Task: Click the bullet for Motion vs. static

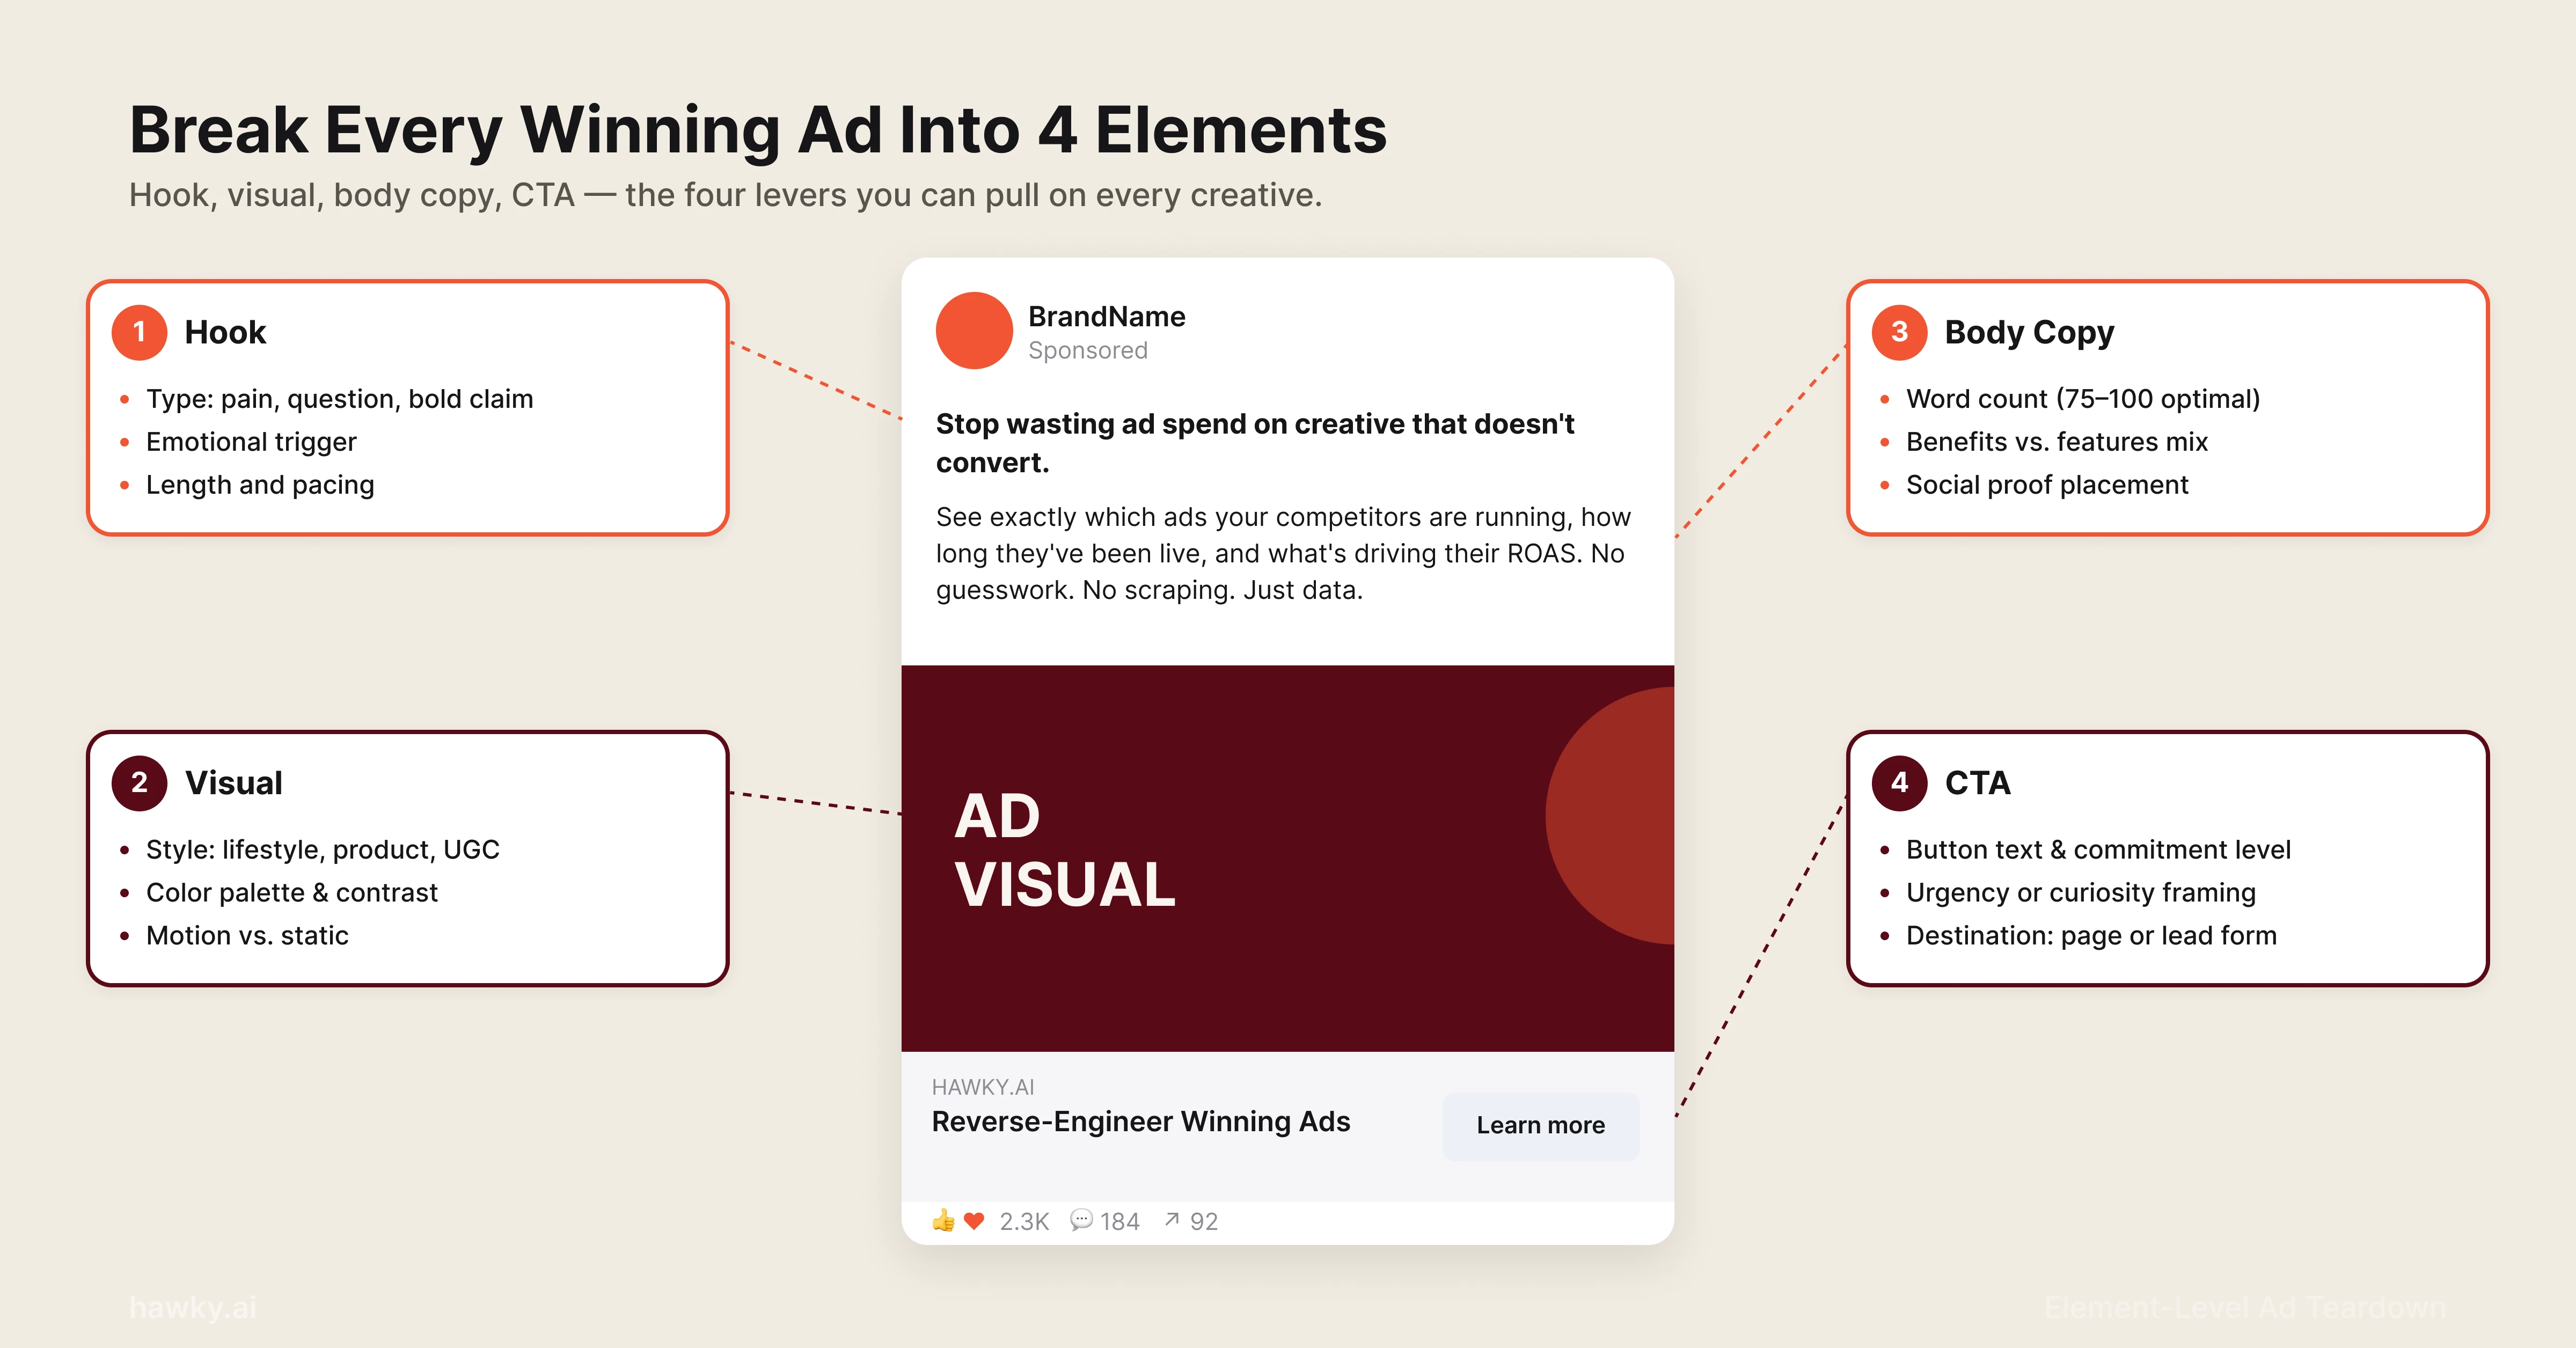Action: pyautogui.click(x=124, y=936)
